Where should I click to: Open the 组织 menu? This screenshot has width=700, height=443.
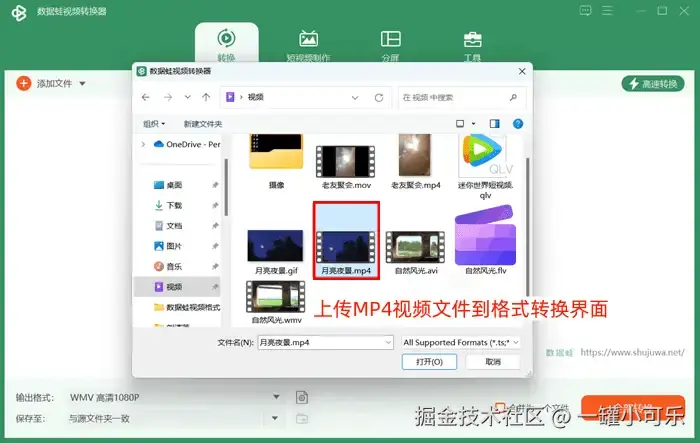(154, 124)
